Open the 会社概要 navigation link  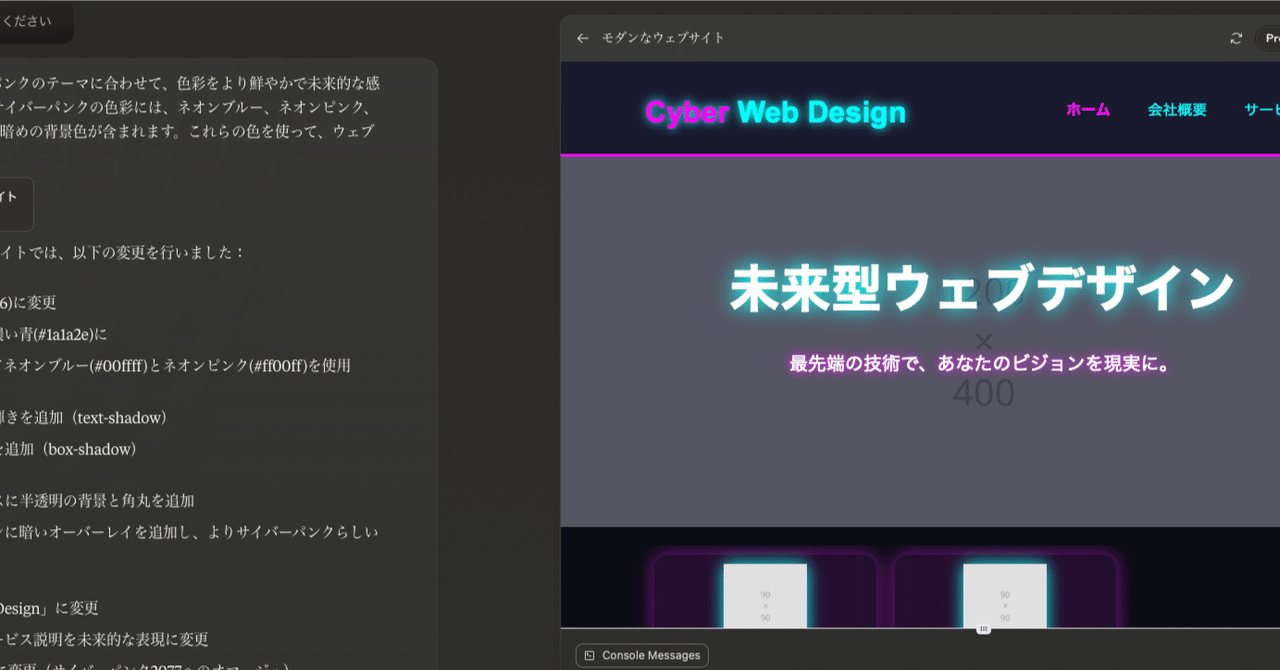click(x=1177, y=110)
